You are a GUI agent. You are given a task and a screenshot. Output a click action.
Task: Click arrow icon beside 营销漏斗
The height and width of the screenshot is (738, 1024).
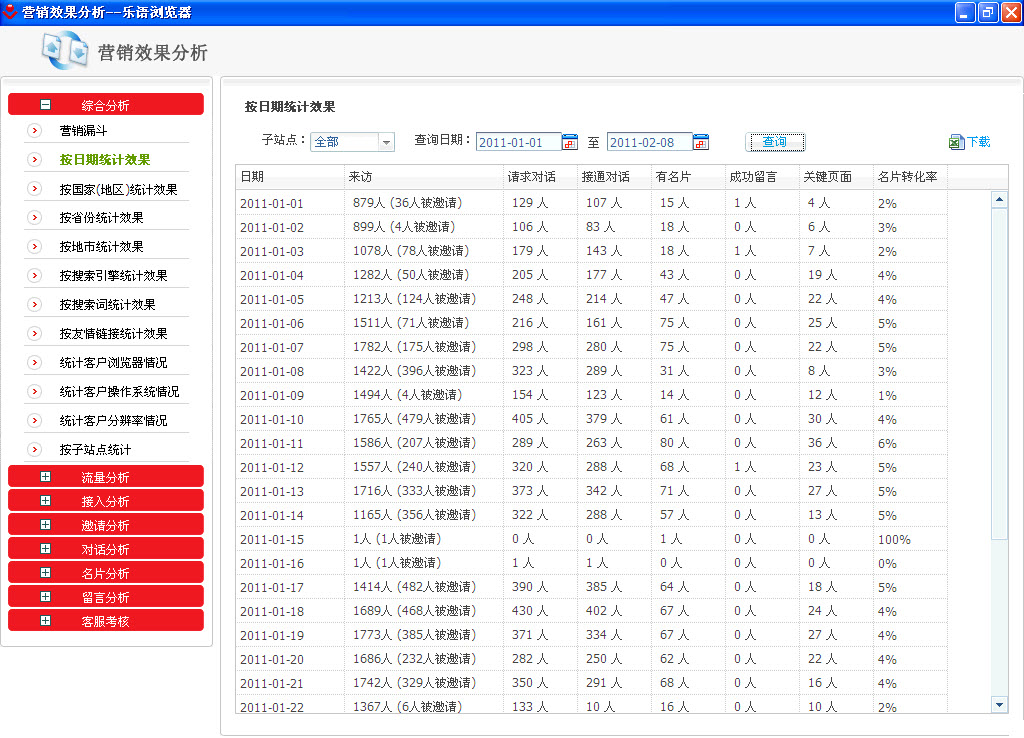[x=35, y=131]
